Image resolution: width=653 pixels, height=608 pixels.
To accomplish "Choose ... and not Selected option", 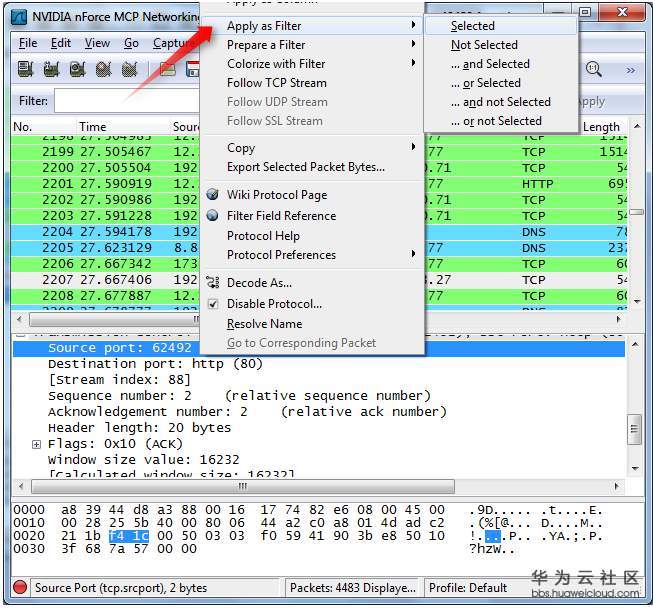I will tap(501, 102).
